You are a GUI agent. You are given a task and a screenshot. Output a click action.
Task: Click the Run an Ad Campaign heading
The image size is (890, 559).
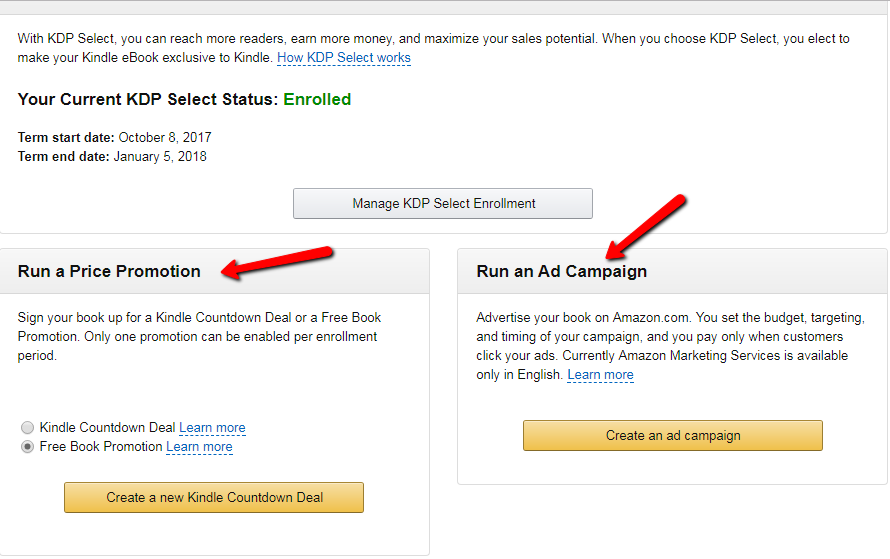[561, 271]
